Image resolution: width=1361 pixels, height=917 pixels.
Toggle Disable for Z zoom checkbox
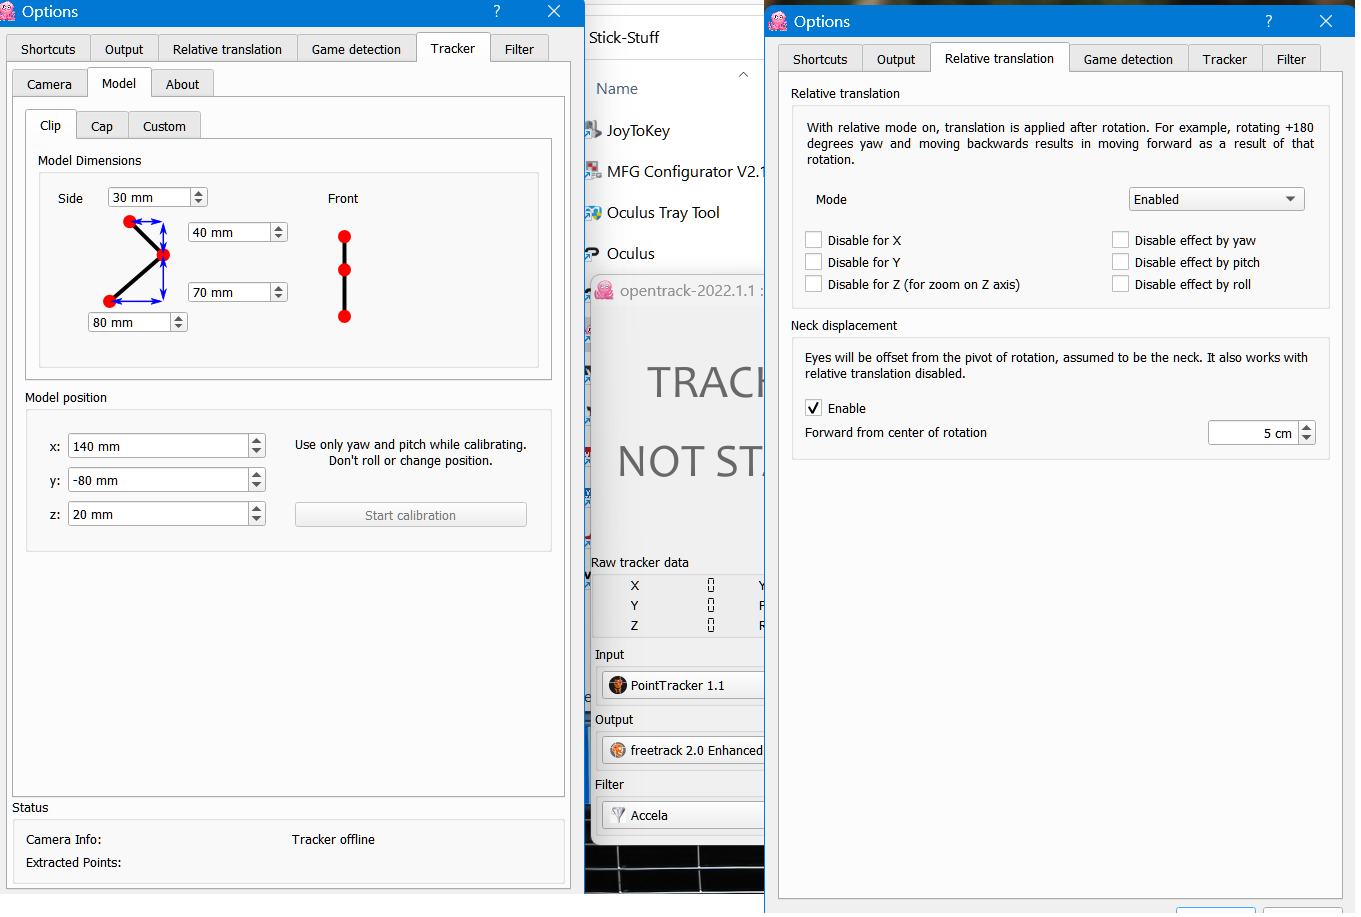(x=814, y=284)
